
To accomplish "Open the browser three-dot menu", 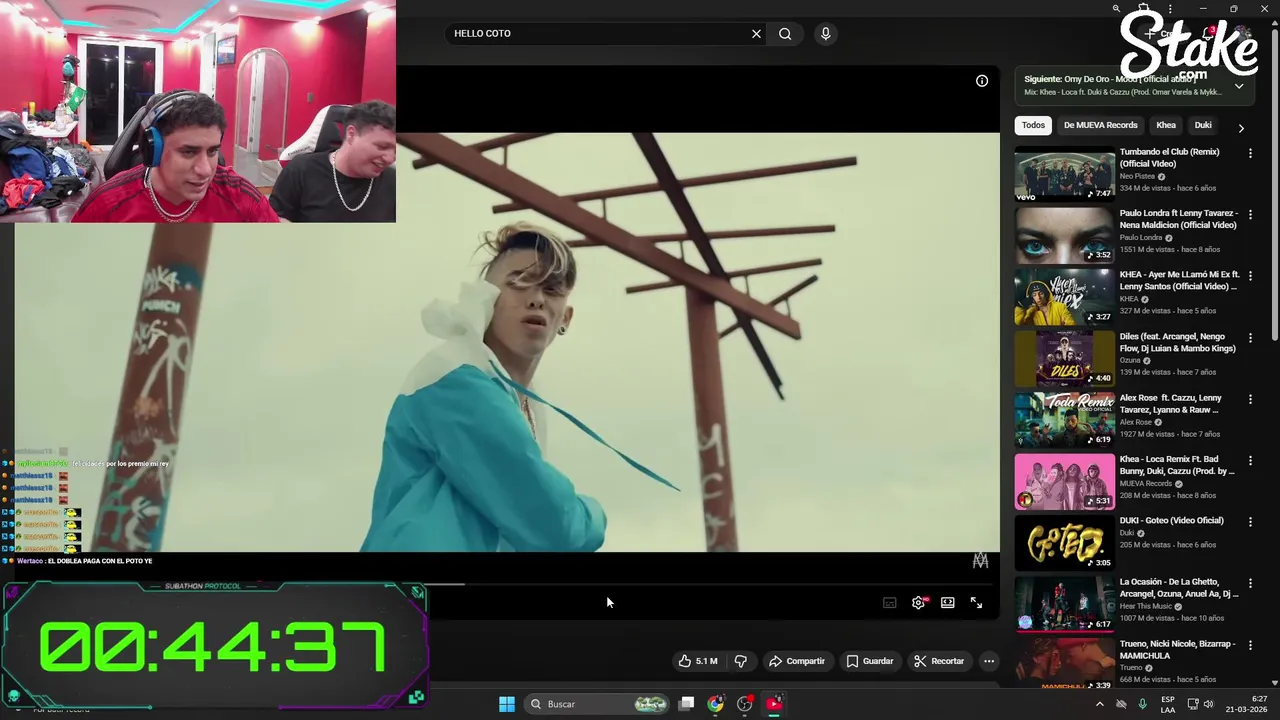I will [1170, 9].
